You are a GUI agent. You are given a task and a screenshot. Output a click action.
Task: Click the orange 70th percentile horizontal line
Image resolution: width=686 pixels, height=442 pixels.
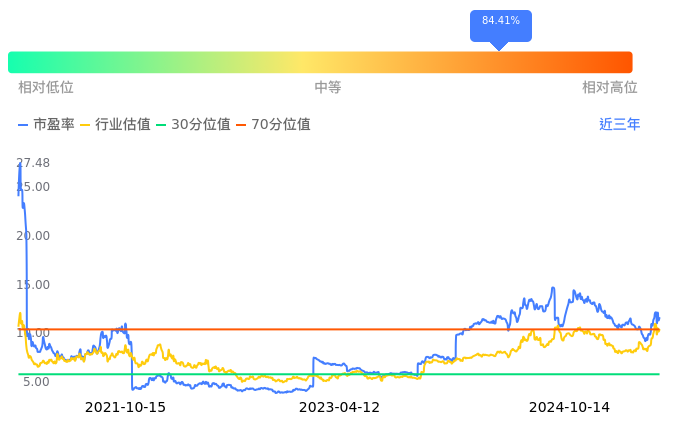pyautogui.click(x=300, y=329)
